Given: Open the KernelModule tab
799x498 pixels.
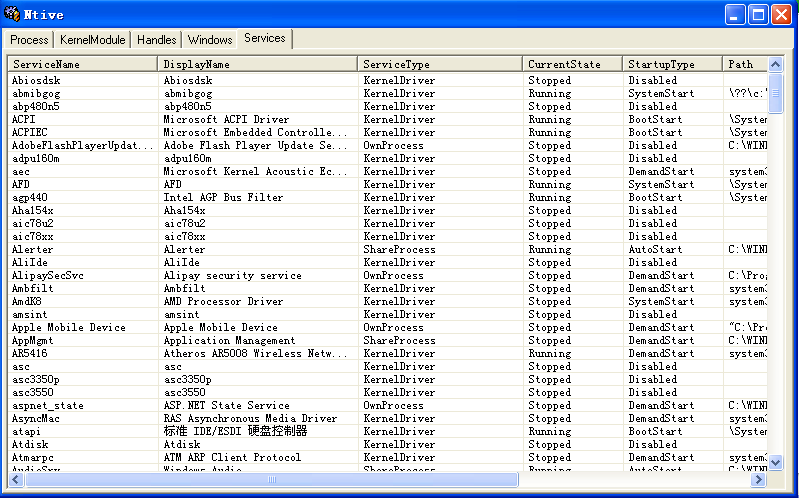Looking at the screenshot, I should click(x=92, y=40).
